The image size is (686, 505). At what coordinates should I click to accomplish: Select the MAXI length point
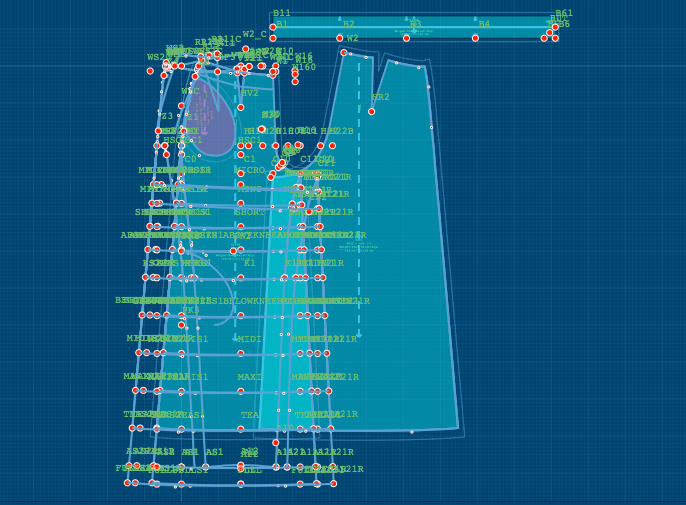click(x=240, y=391)
